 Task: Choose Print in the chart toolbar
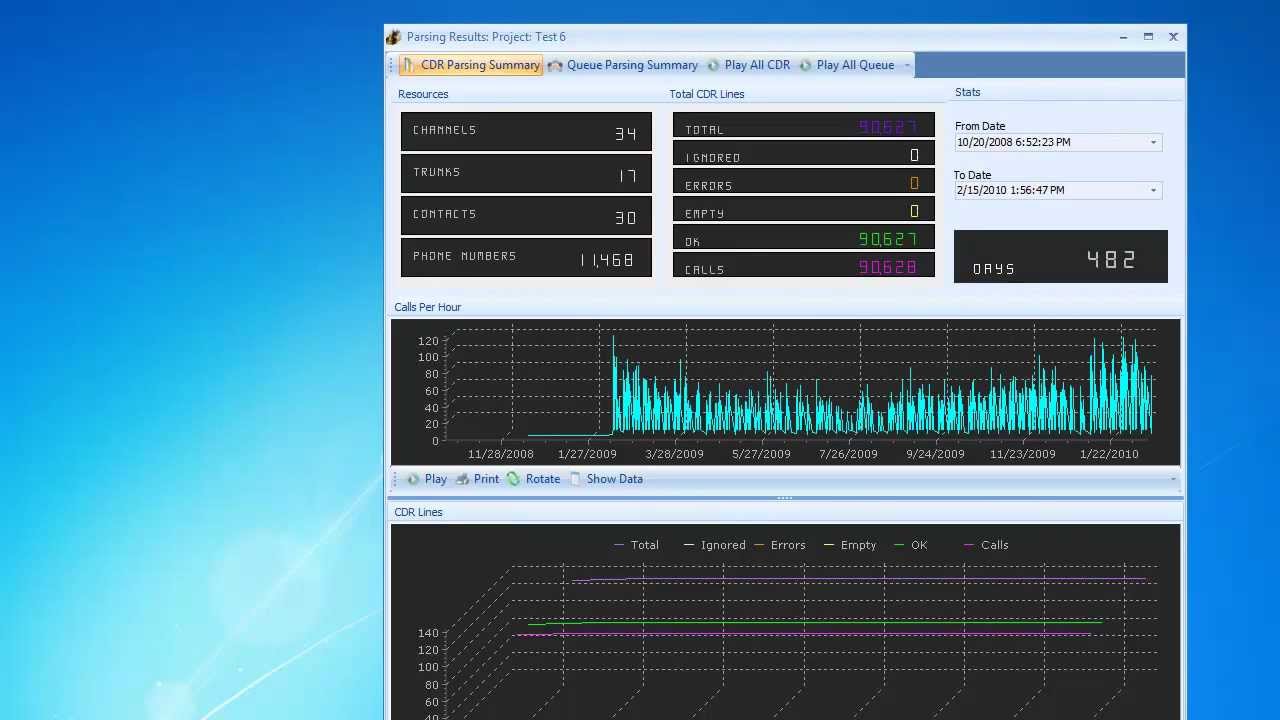[477, 479]
